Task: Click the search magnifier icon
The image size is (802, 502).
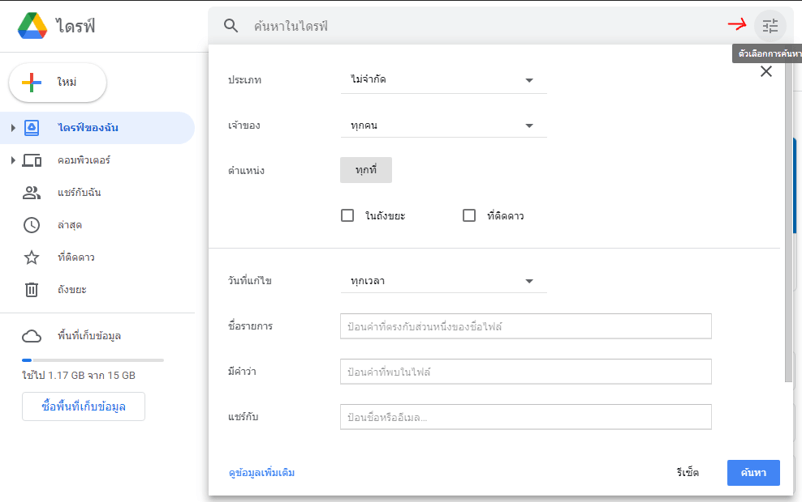Action: [x=231, y=26]
